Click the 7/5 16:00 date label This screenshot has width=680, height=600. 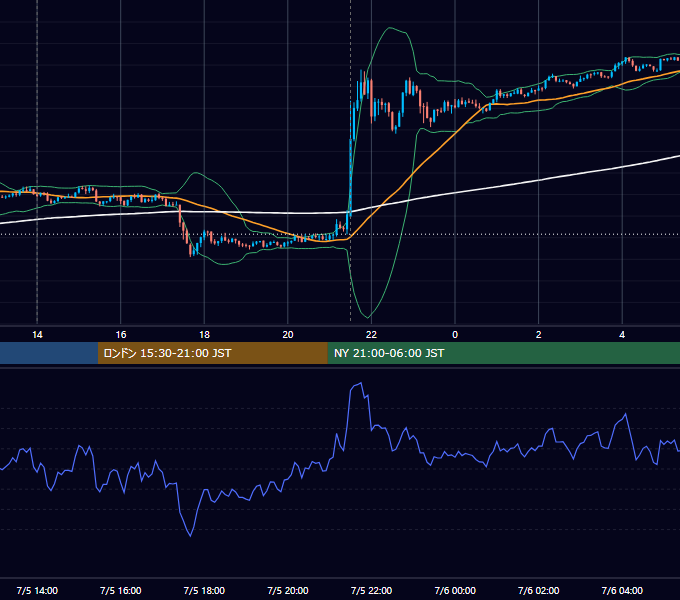(121, 590)
